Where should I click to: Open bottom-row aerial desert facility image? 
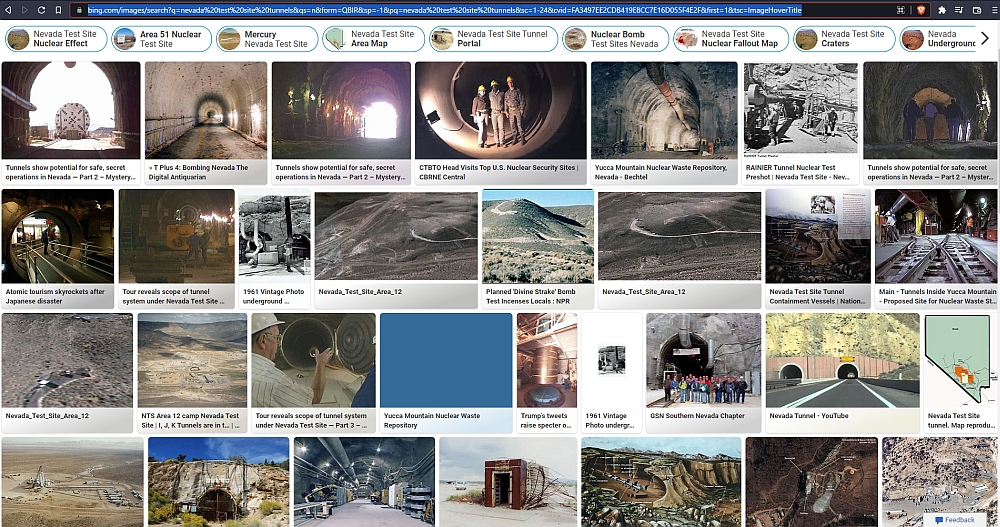tap(73, 482)
